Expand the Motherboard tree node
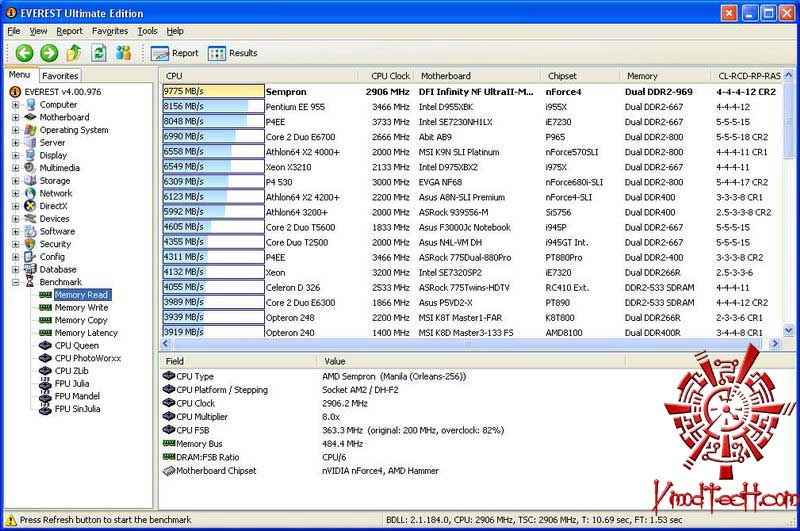This screenshot has width=800, height=531. 16,117
